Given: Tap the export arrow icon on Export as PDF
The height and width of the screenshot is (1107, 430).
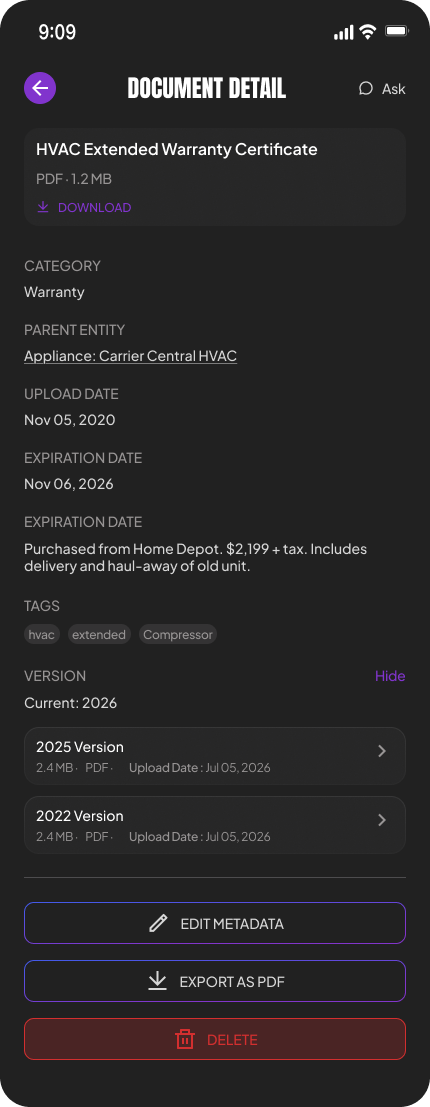Looking at the screenshot, I should pyautogui.click(x=157, y=981).
